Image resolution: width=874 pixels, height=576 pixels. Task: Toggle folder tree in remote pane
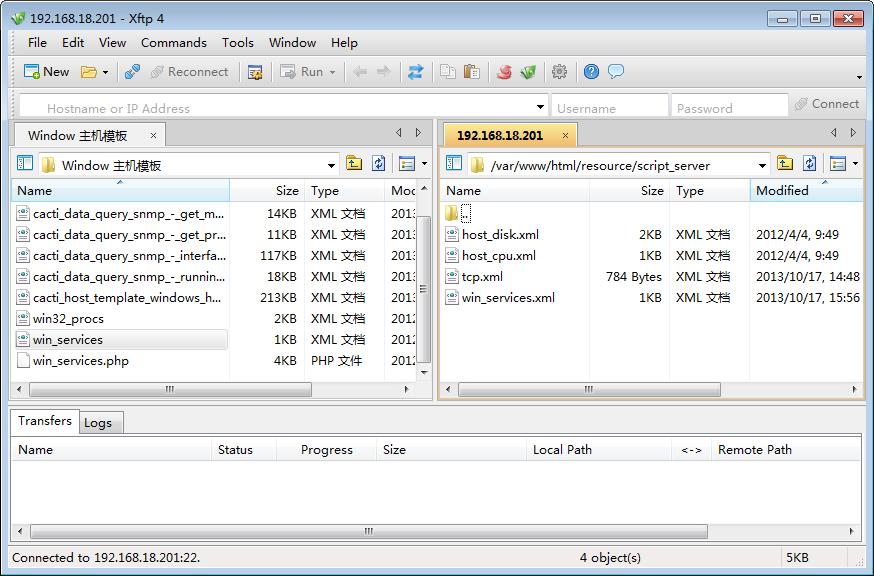tap(454, 163)
